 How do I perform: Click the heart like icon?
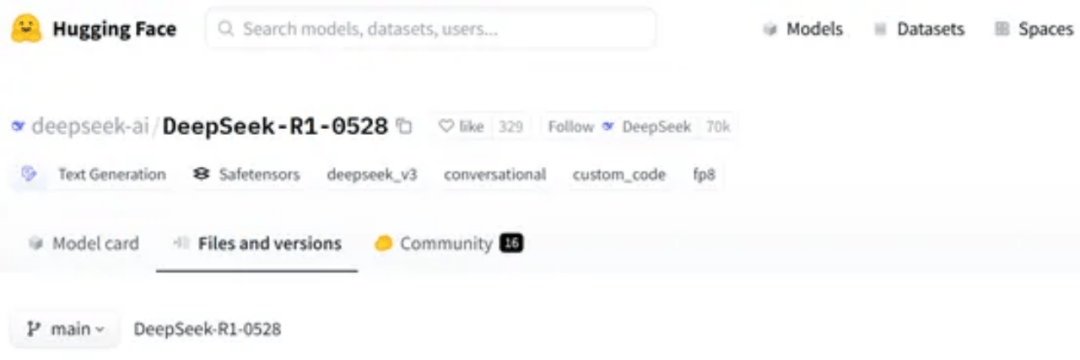tap(446, 127)
